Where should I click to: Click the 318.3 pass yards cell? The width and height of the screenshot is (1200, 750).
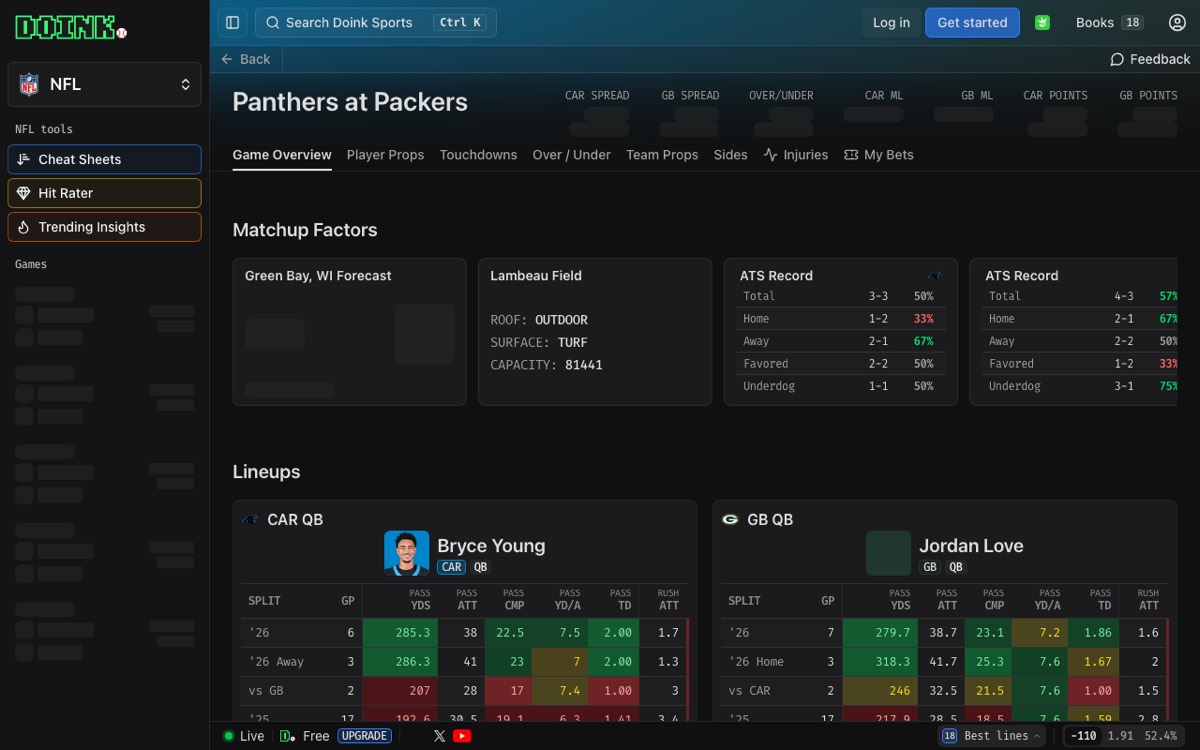[x=879, y=661]
